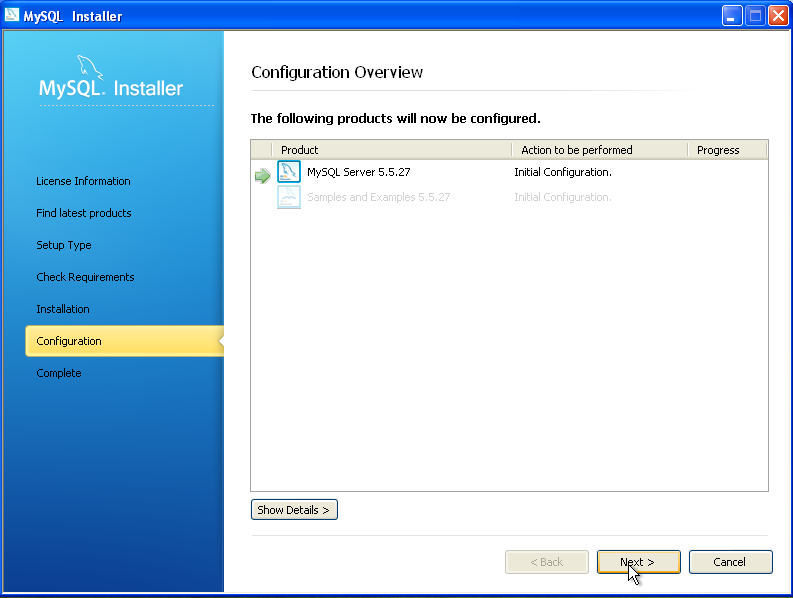This screenshot has height=598, width=793.
Task: Select License Information step in sidebar
Action: coord(83,181)
